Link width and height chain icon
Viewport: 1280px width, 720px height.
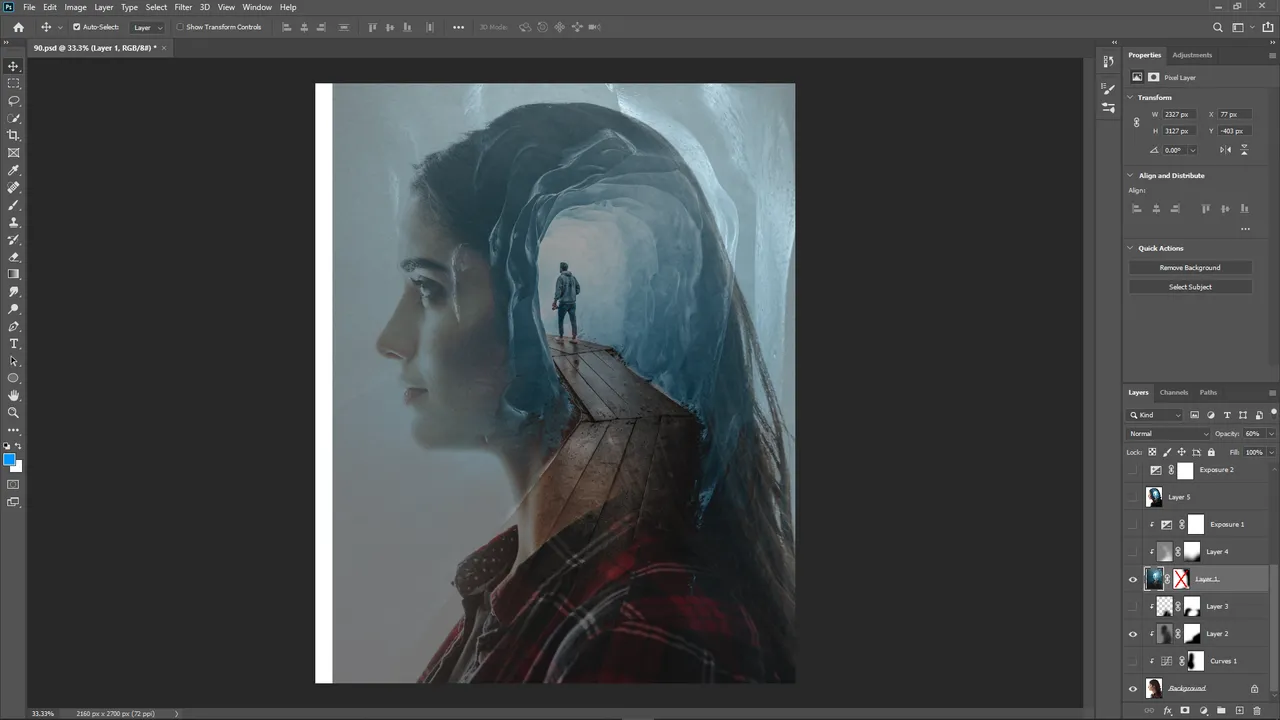click(x=1136, y=123)
